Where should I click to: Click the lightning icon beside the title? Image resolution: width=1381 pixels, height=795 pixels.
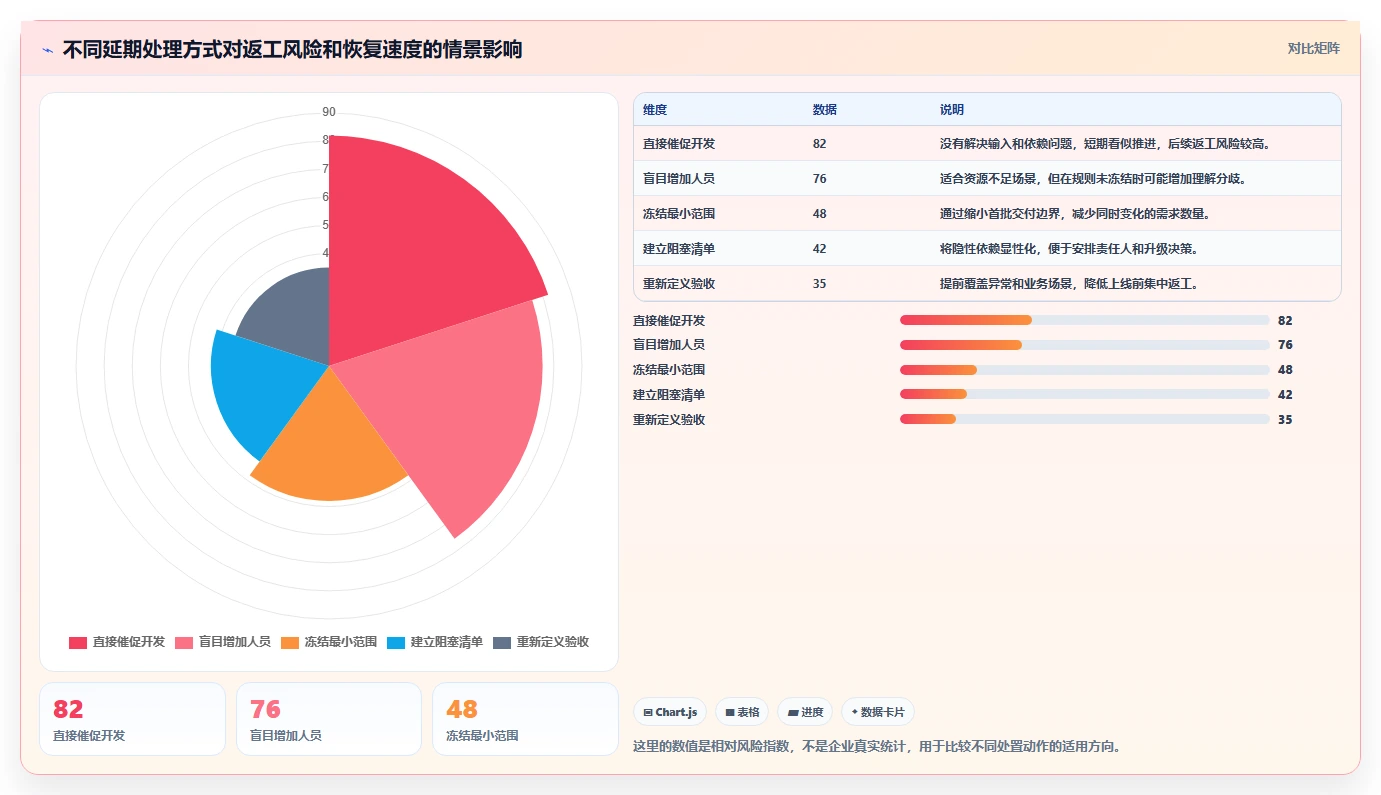47,50
